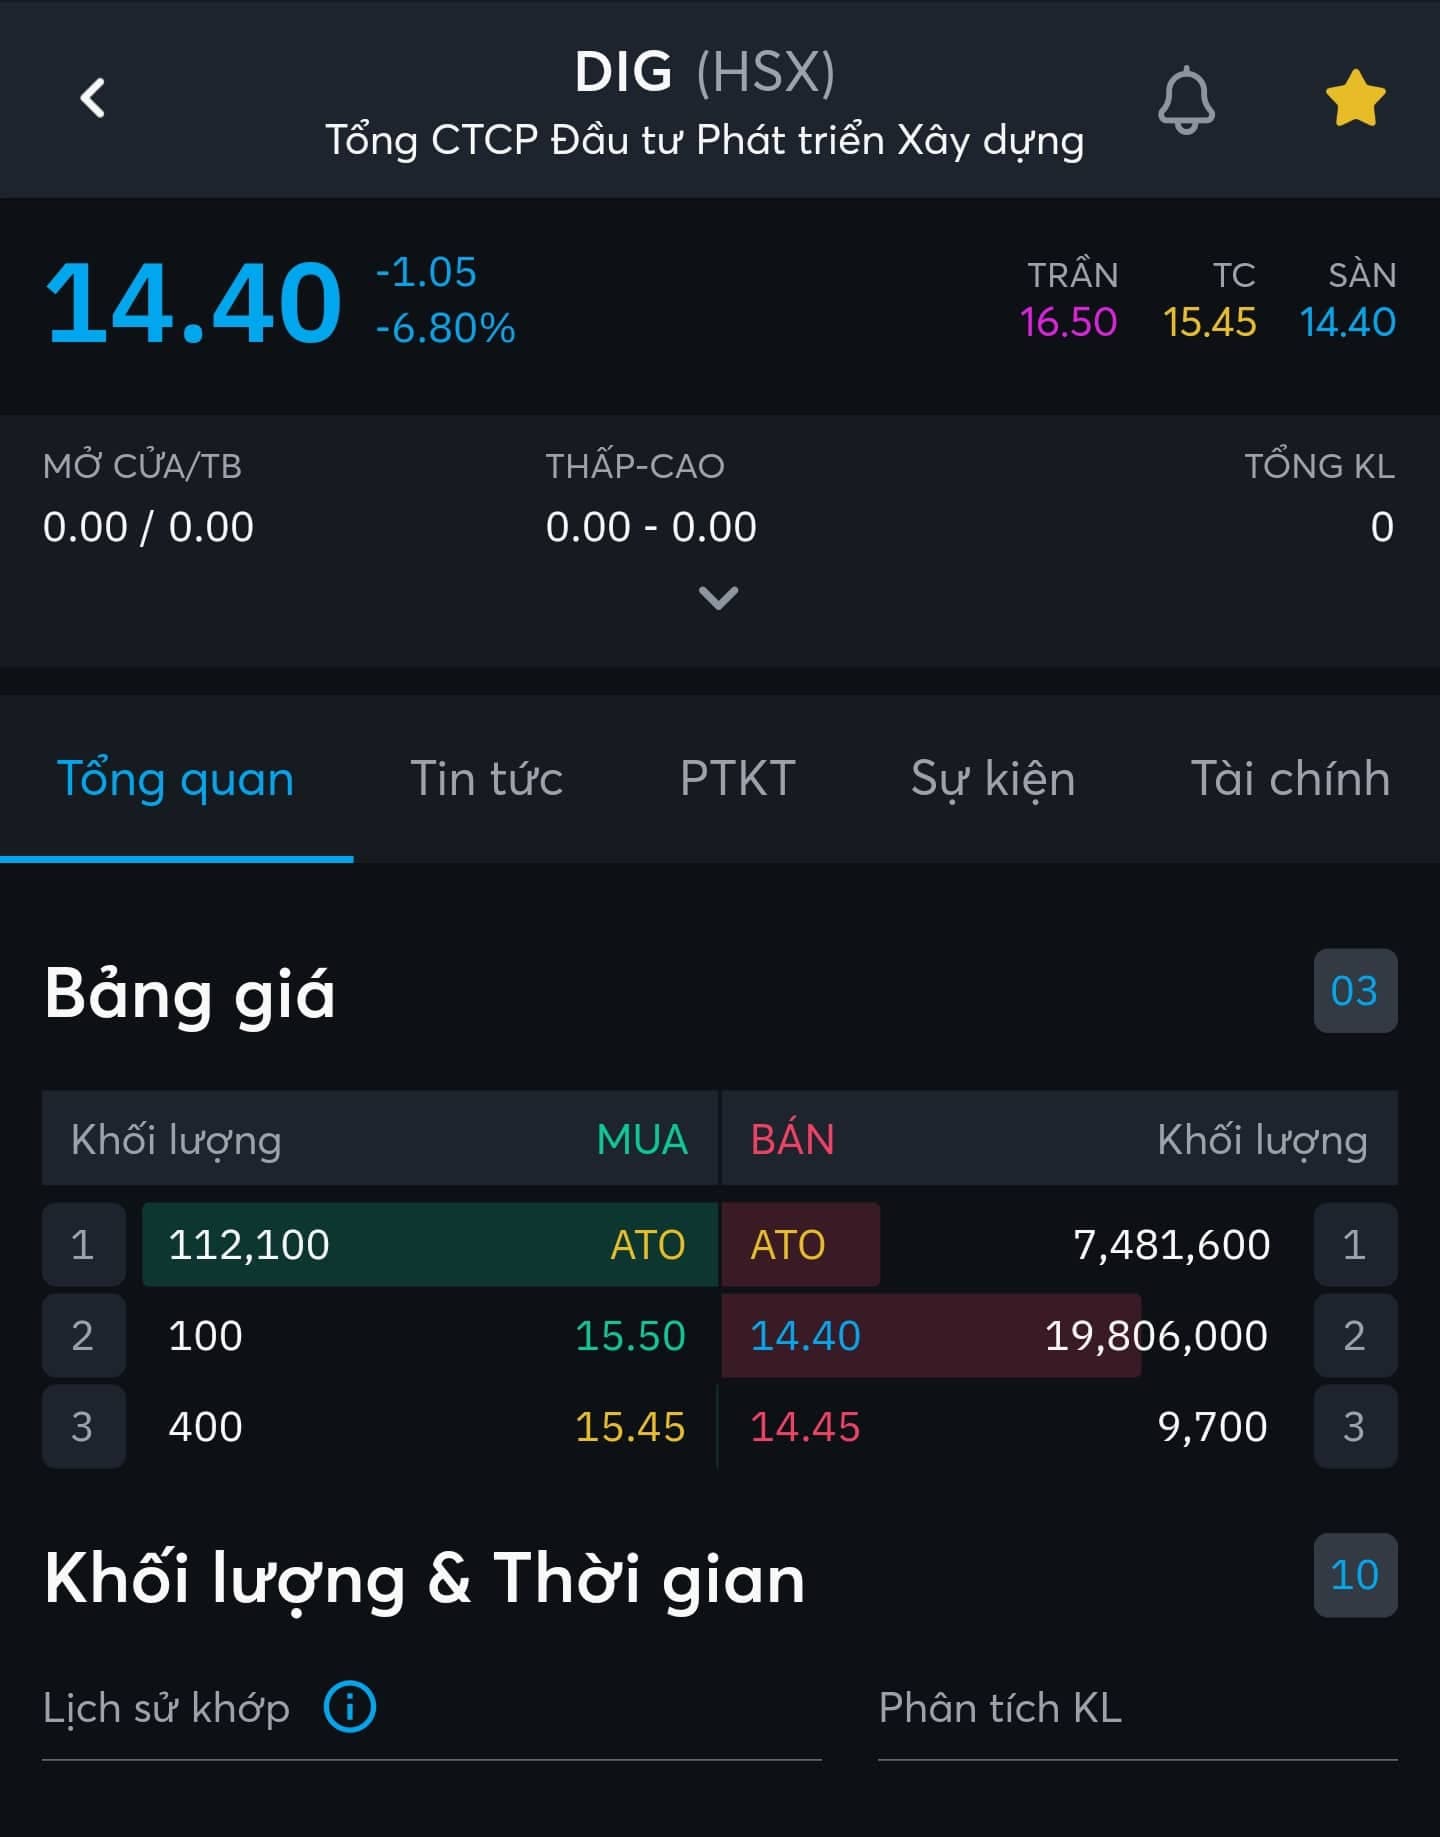Select buy price 15.50

pos(630,1335)
